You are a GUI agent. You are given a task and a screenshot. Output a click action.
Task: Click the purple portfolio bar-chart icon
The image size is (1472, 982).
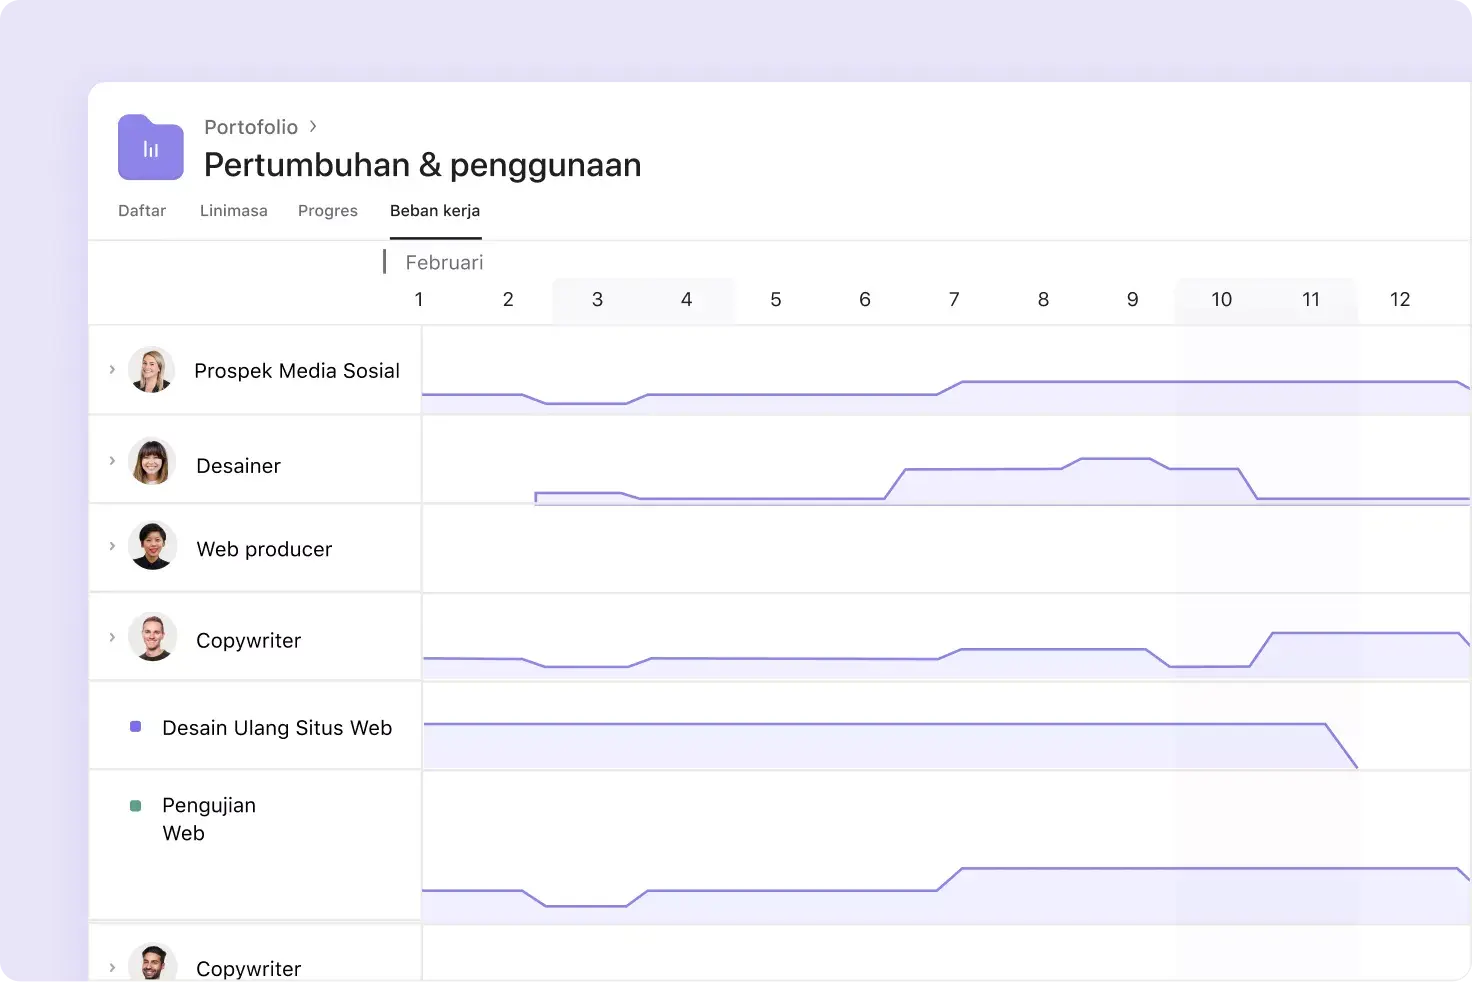[150, 147]
